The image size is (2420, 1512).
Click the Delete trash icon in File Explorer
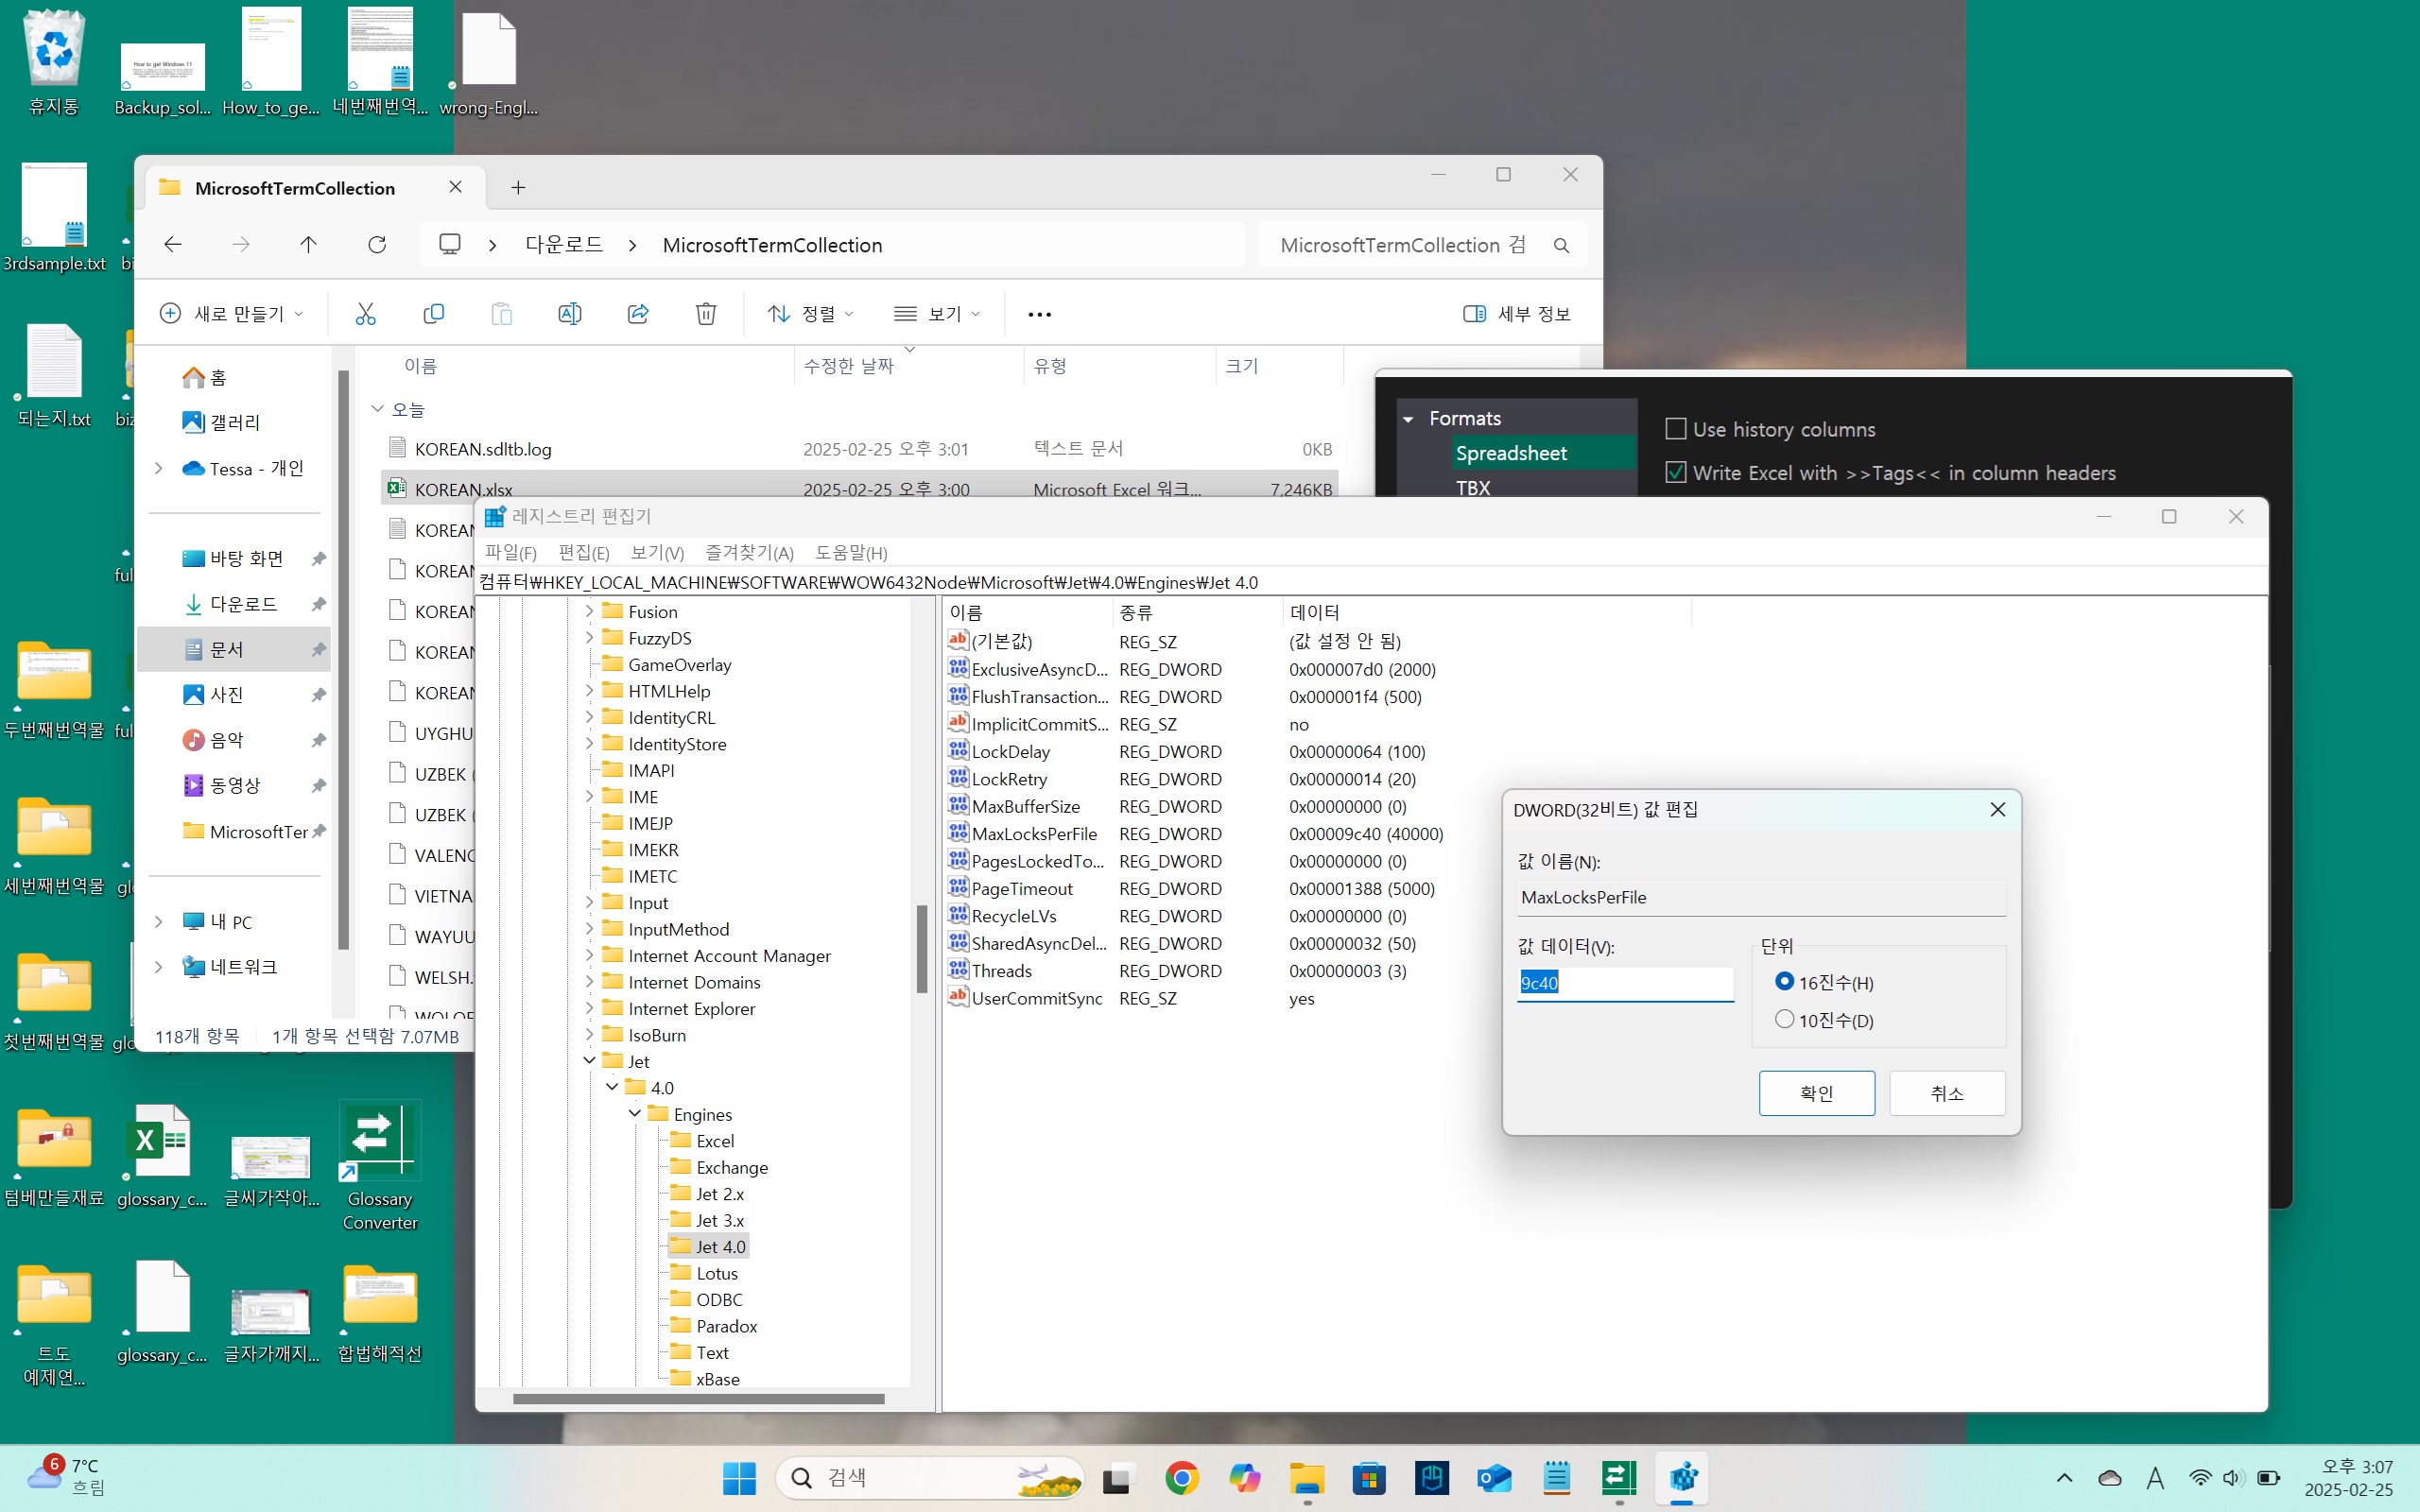coord(705,314)
